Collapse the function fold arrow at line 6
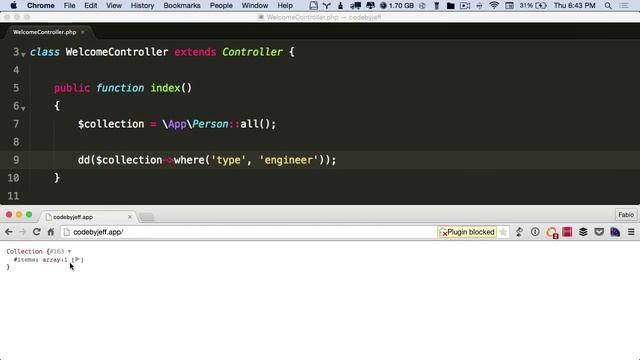 click(x=23, y=108)
